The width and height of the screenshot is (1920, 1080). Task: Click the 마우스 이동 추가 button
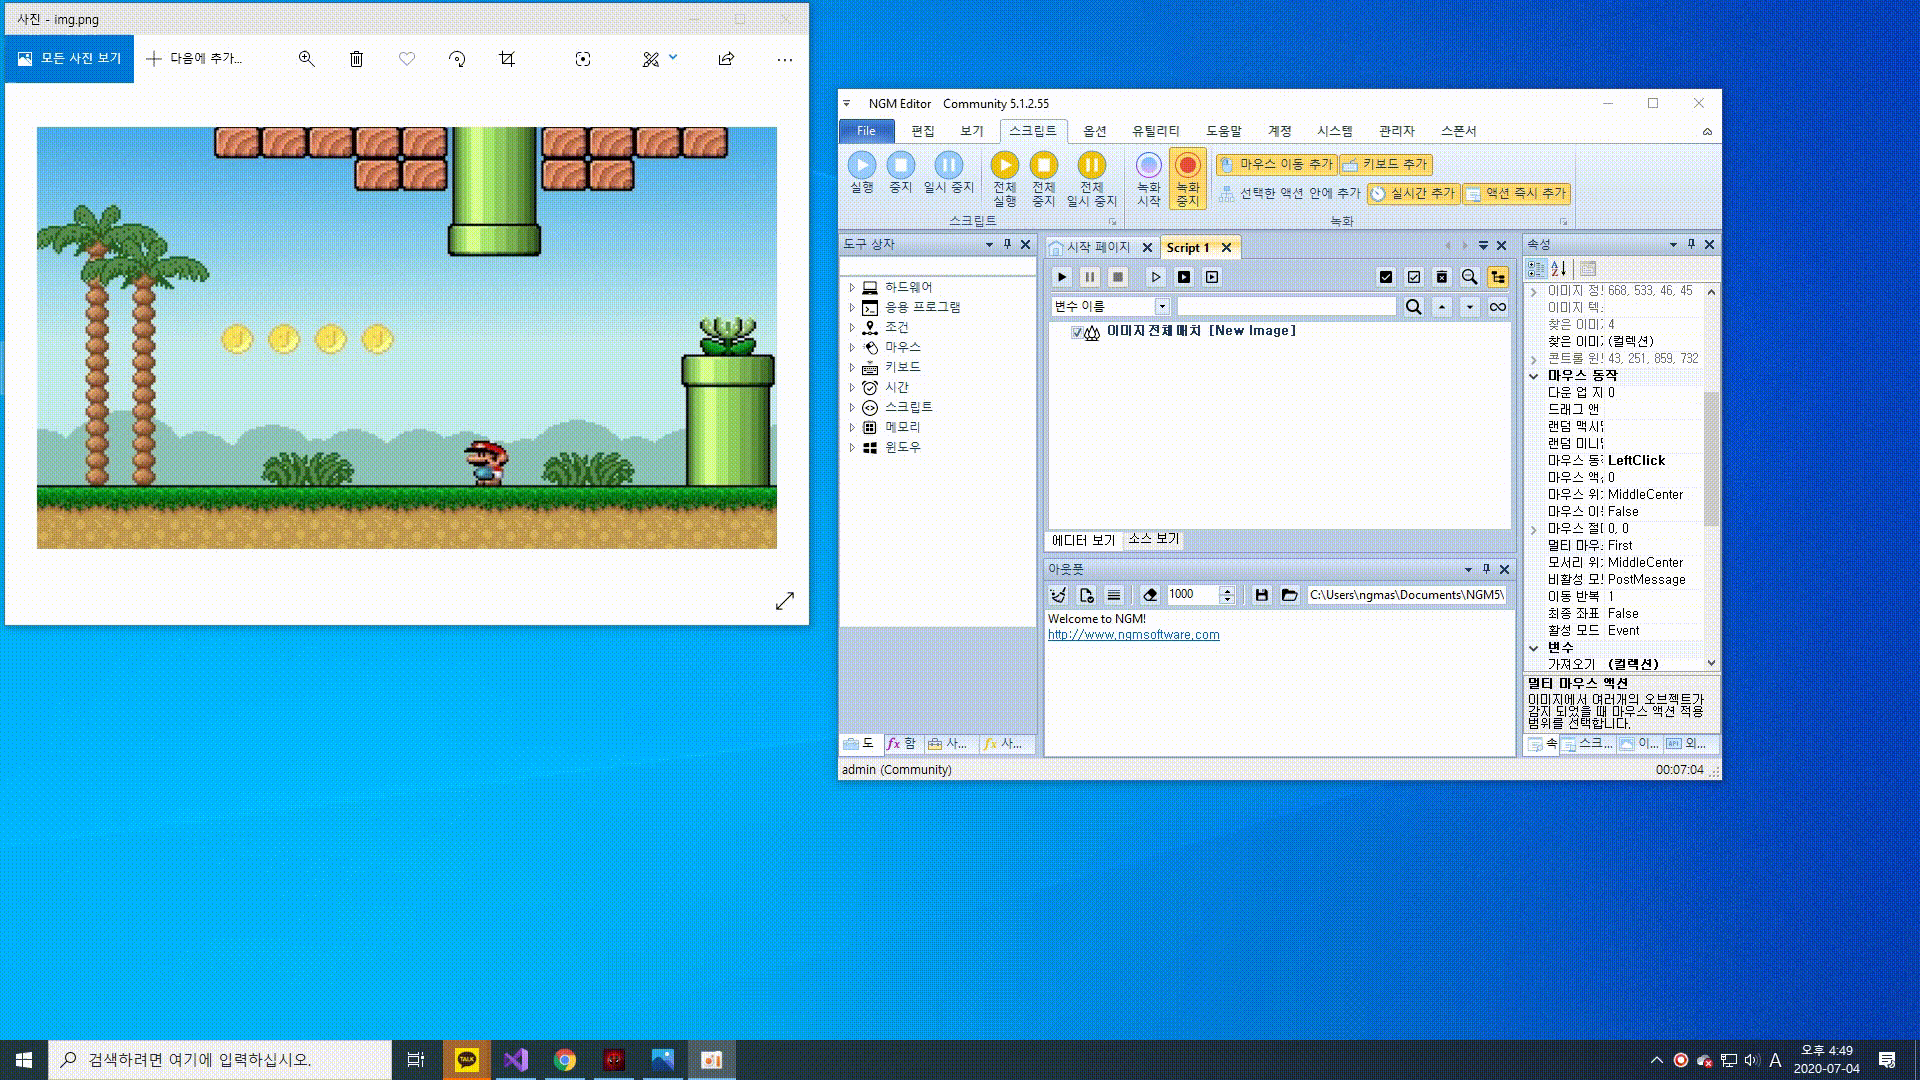[1276, 164]
